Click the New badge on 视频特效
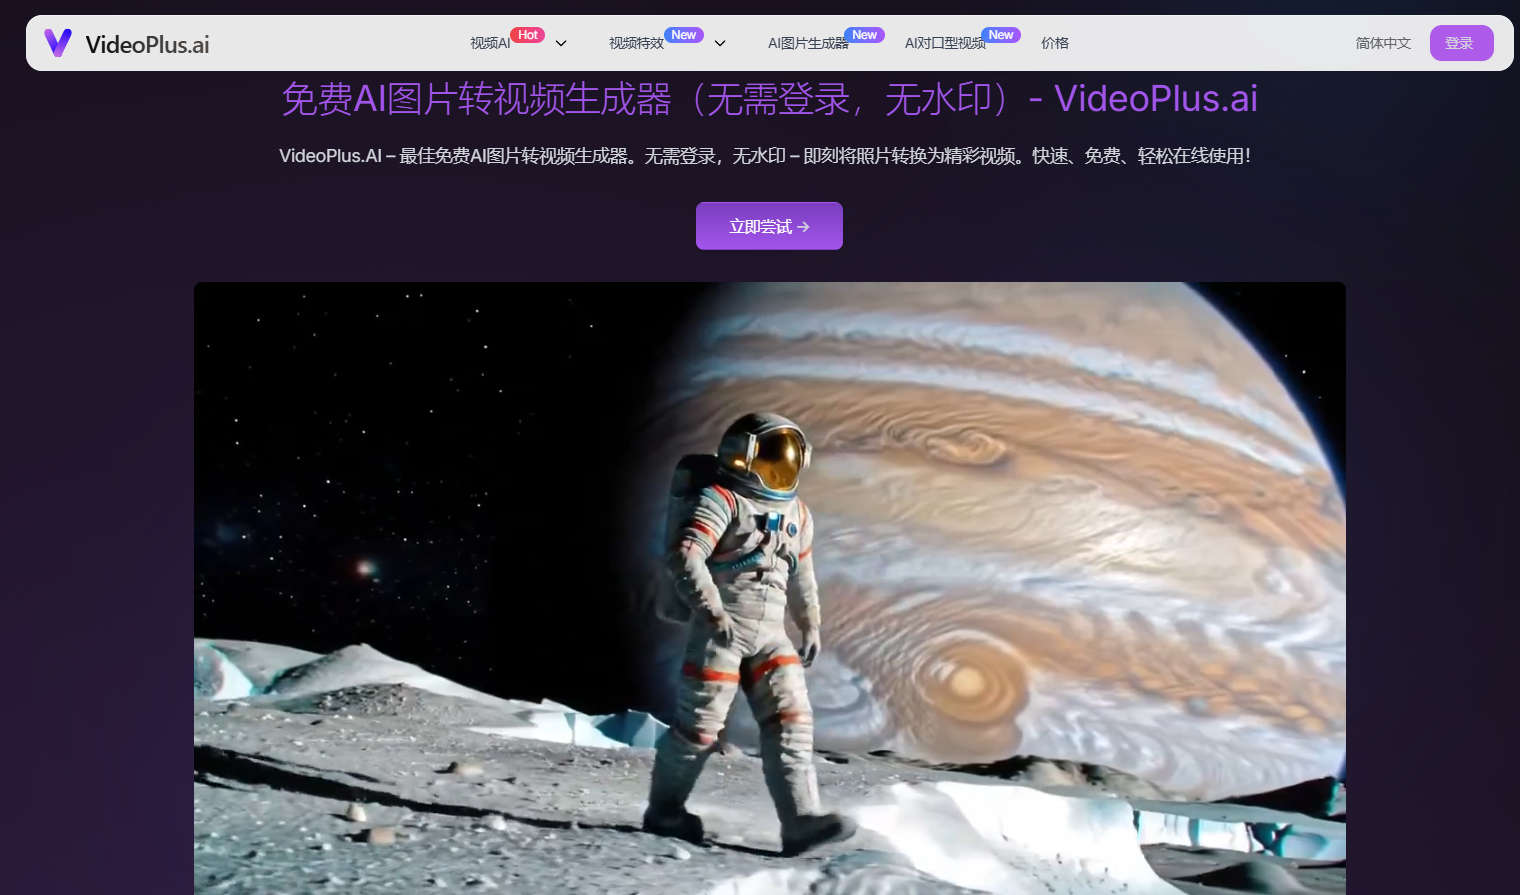 [684, 35]
